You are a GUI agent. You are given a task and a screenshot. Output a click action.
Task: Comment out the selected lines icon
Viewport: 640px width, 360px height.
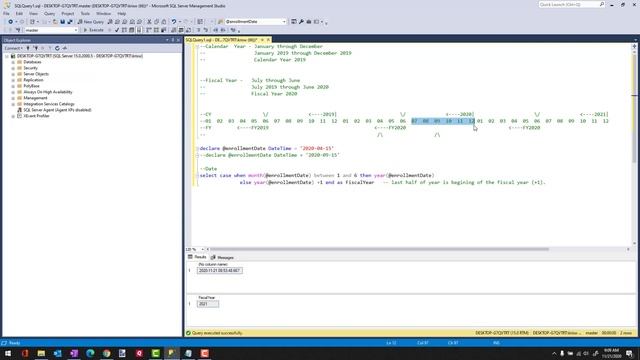pyautogui.click(x=199, y=30)
